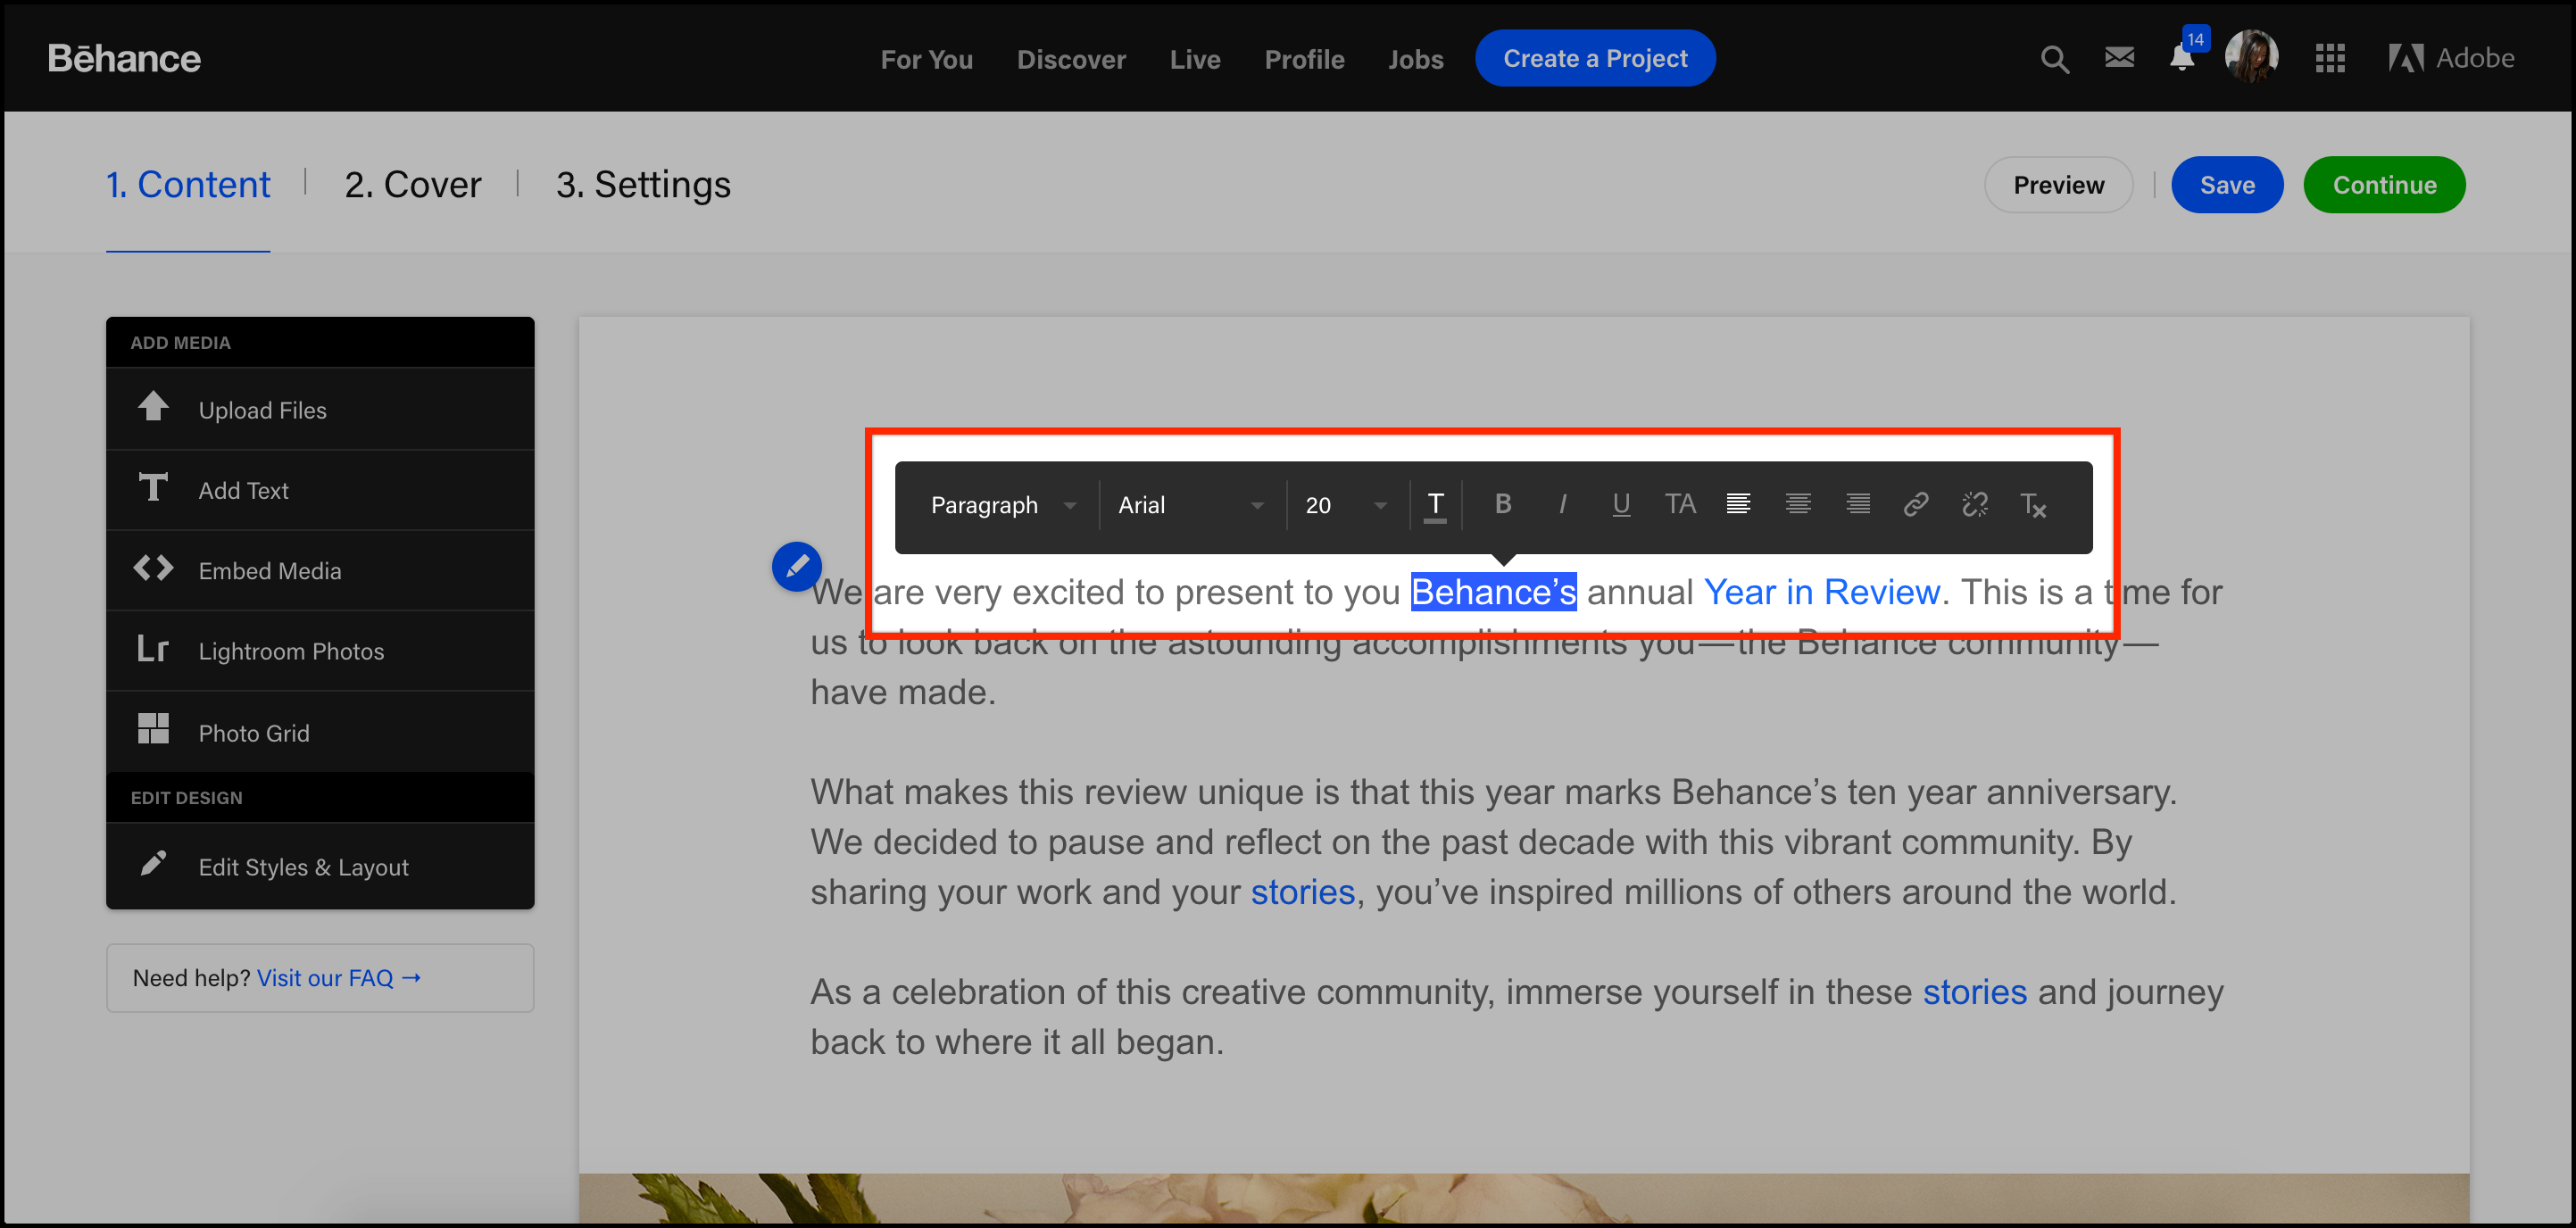This screenshot has width=2576, height=1228.
Task: Toggle underline formatting
Action: pos(1621,505)
